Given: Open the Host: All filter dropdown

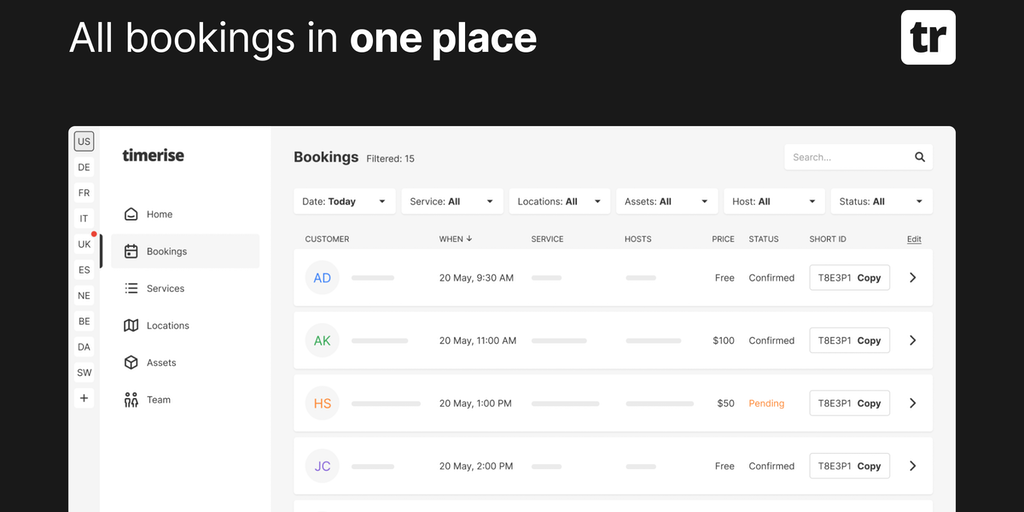Looking at the screenshot, I should (773, 201).
